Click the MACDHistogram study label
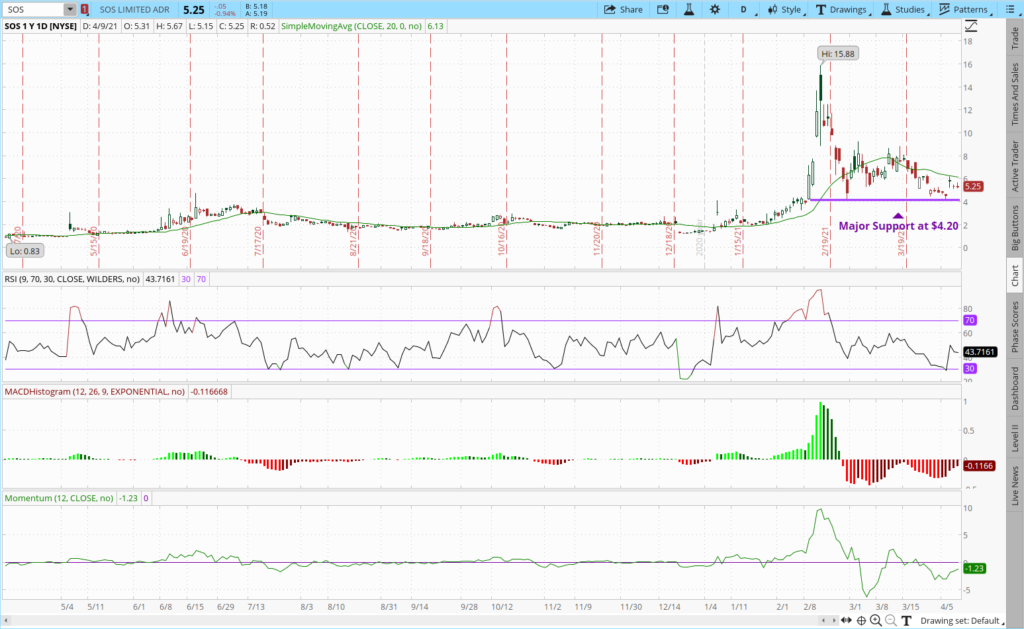 click(x=95, y=392)
